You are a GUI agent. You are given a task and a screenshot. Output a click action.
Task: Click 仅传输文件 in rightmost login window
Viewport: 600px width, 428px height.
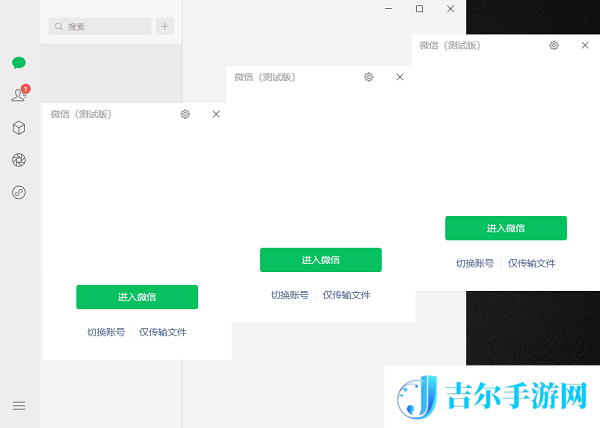532,263
